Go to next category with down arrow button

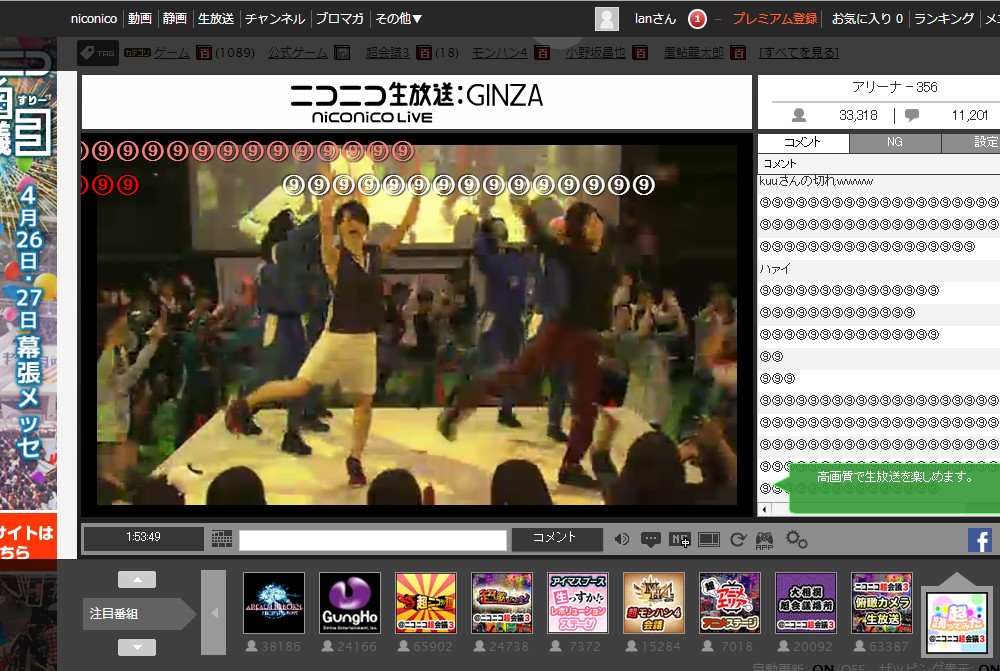[136, 647]
